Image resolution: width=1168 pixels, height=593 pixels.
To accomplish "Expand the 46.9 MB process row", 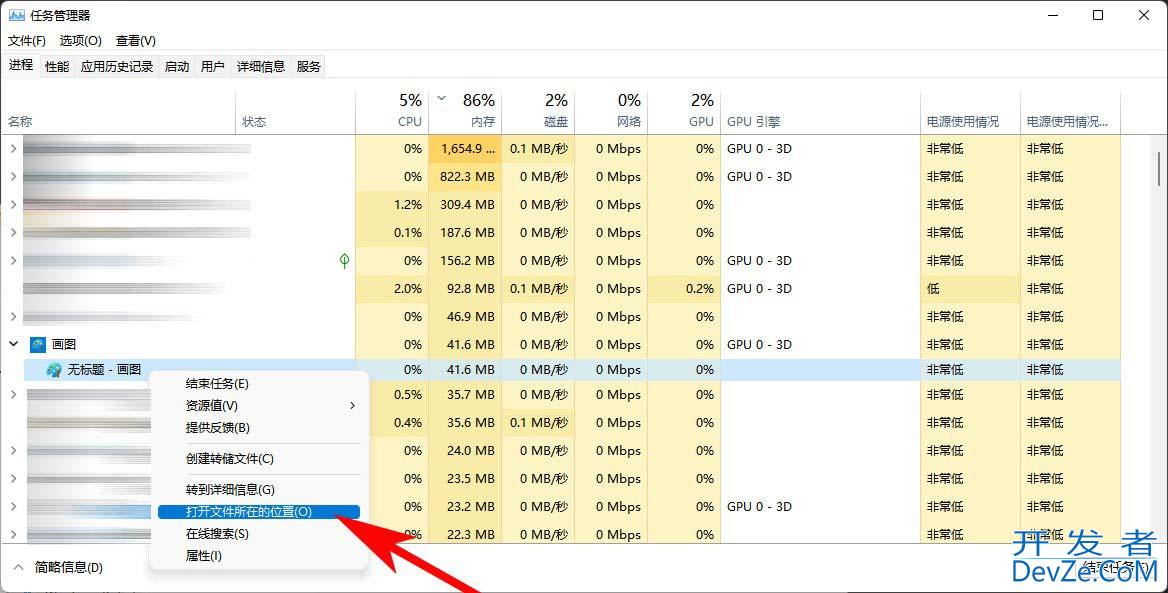I will coord(13,317).
